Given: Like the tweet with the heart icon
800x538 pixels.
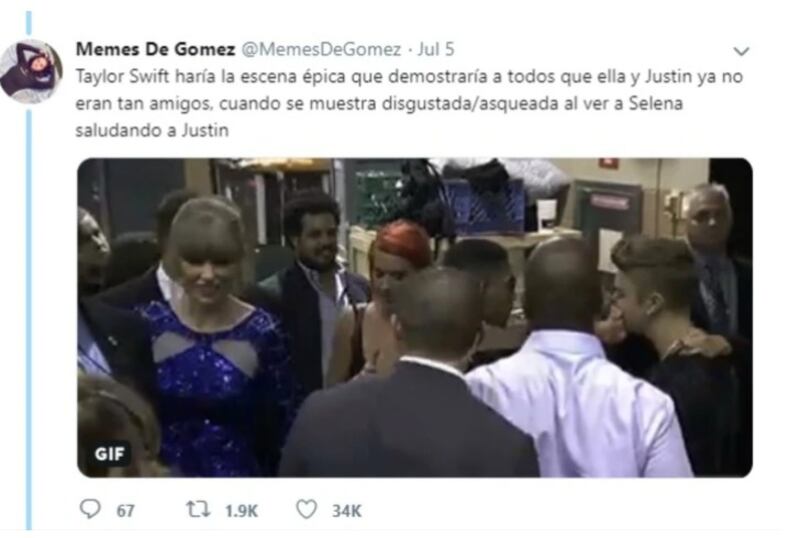Looking at the screenshot, I should tap(306, 509).
